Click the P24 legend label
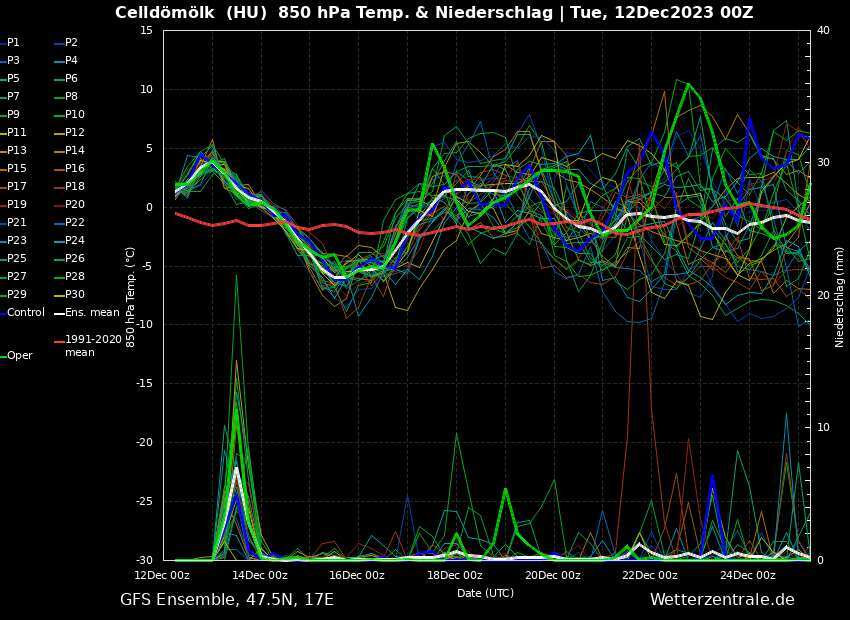This screenshot has height=620, width=850. pyautogui.click(x=75, y=241)
